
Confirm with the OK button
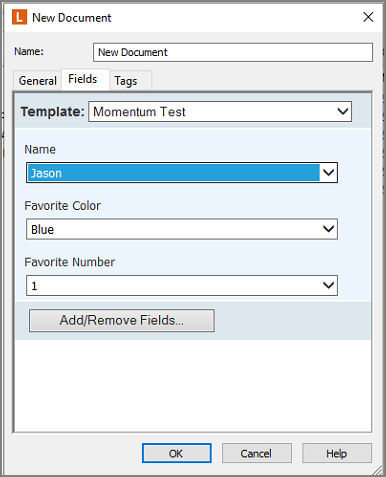tap(177, 453)
